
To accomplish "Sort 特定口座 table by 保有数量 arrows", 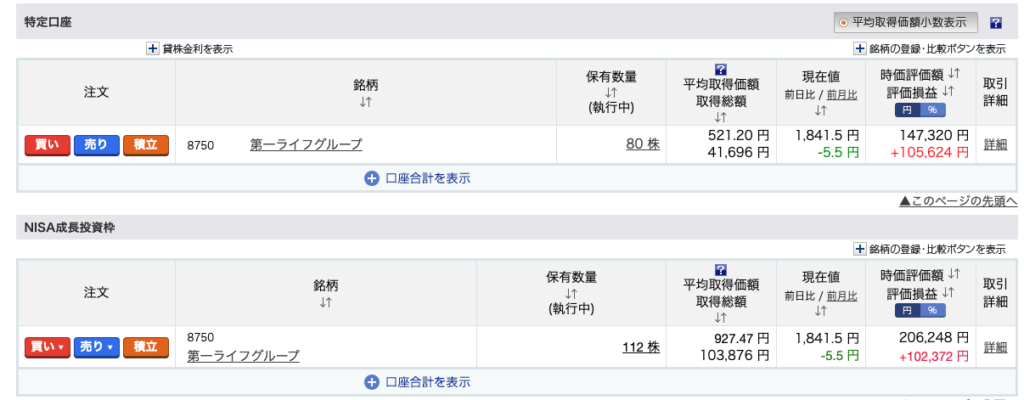I will coord(611,93).
